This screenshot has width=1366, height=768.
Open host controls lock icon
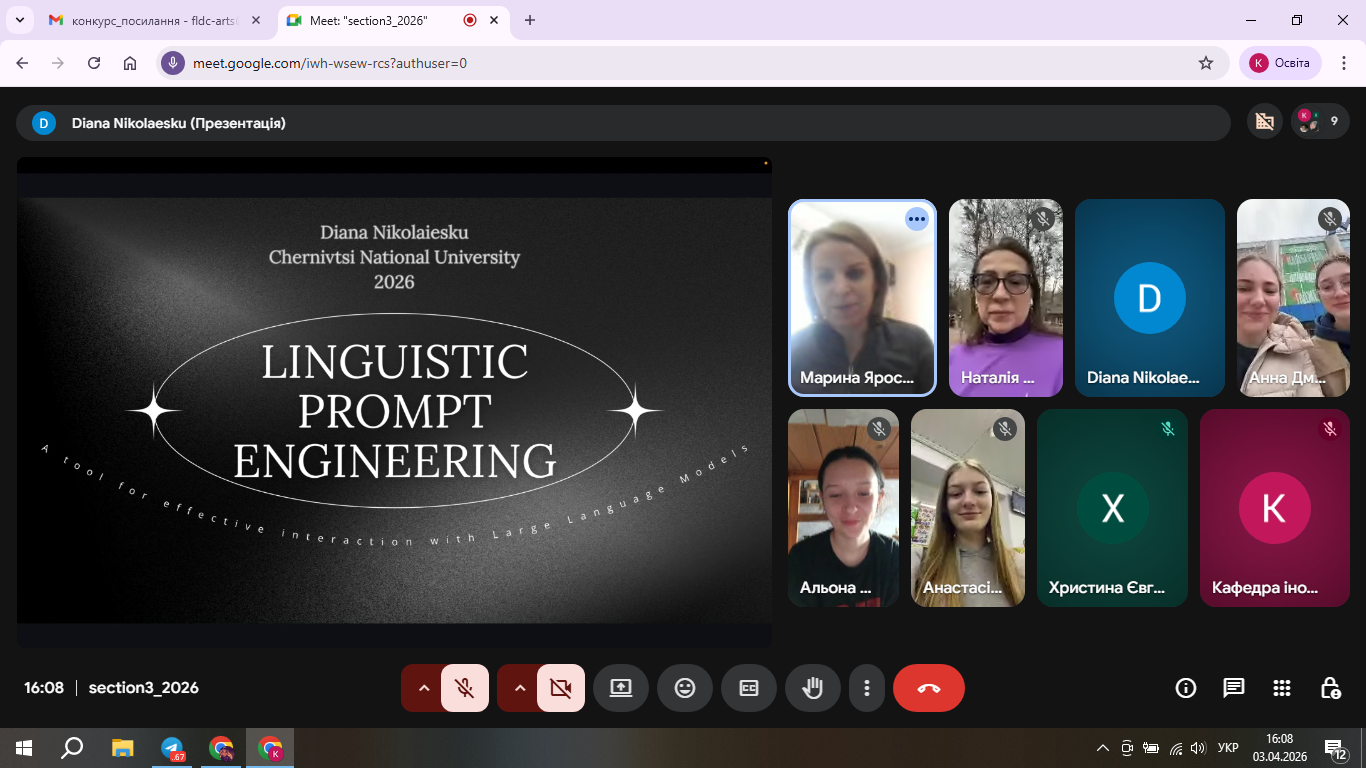pos(1330,688)
